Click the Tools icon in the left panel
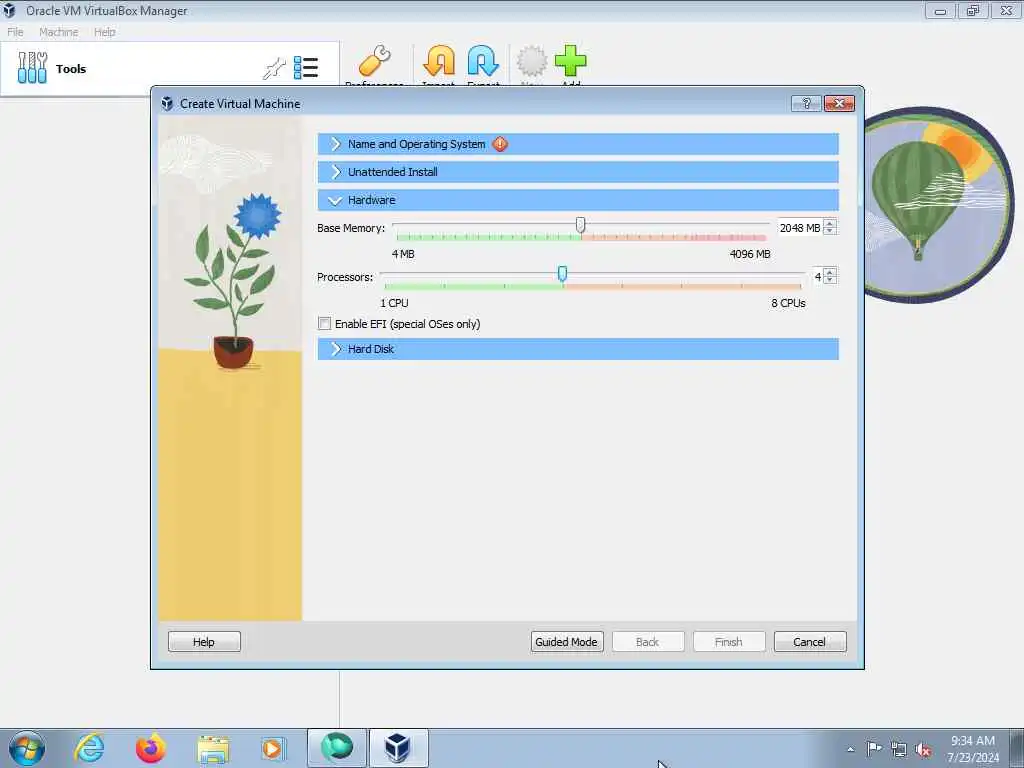The image size is (1024, 768). point(32,68)
